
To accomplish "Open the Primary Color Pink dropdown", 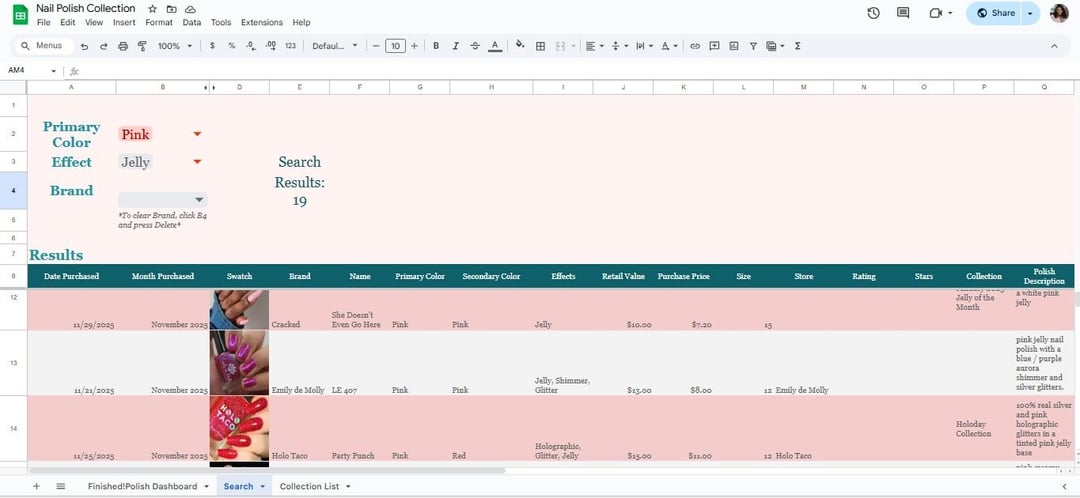I will coord(197,134).
